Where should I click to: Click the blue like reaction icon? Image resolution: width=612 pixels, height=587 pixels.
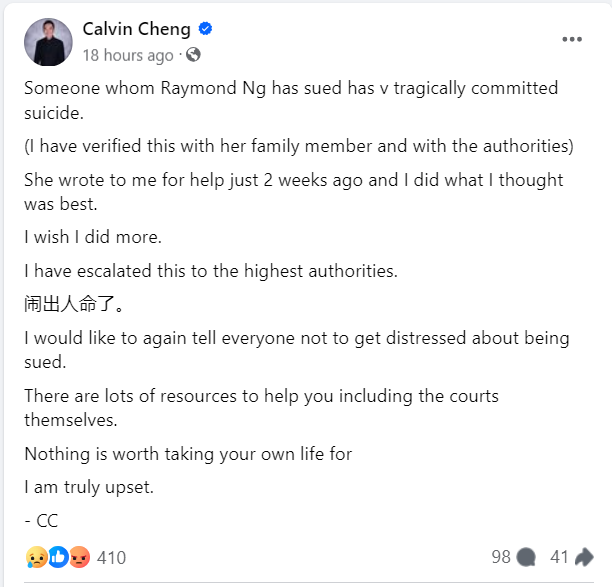[x=58, y=557]
